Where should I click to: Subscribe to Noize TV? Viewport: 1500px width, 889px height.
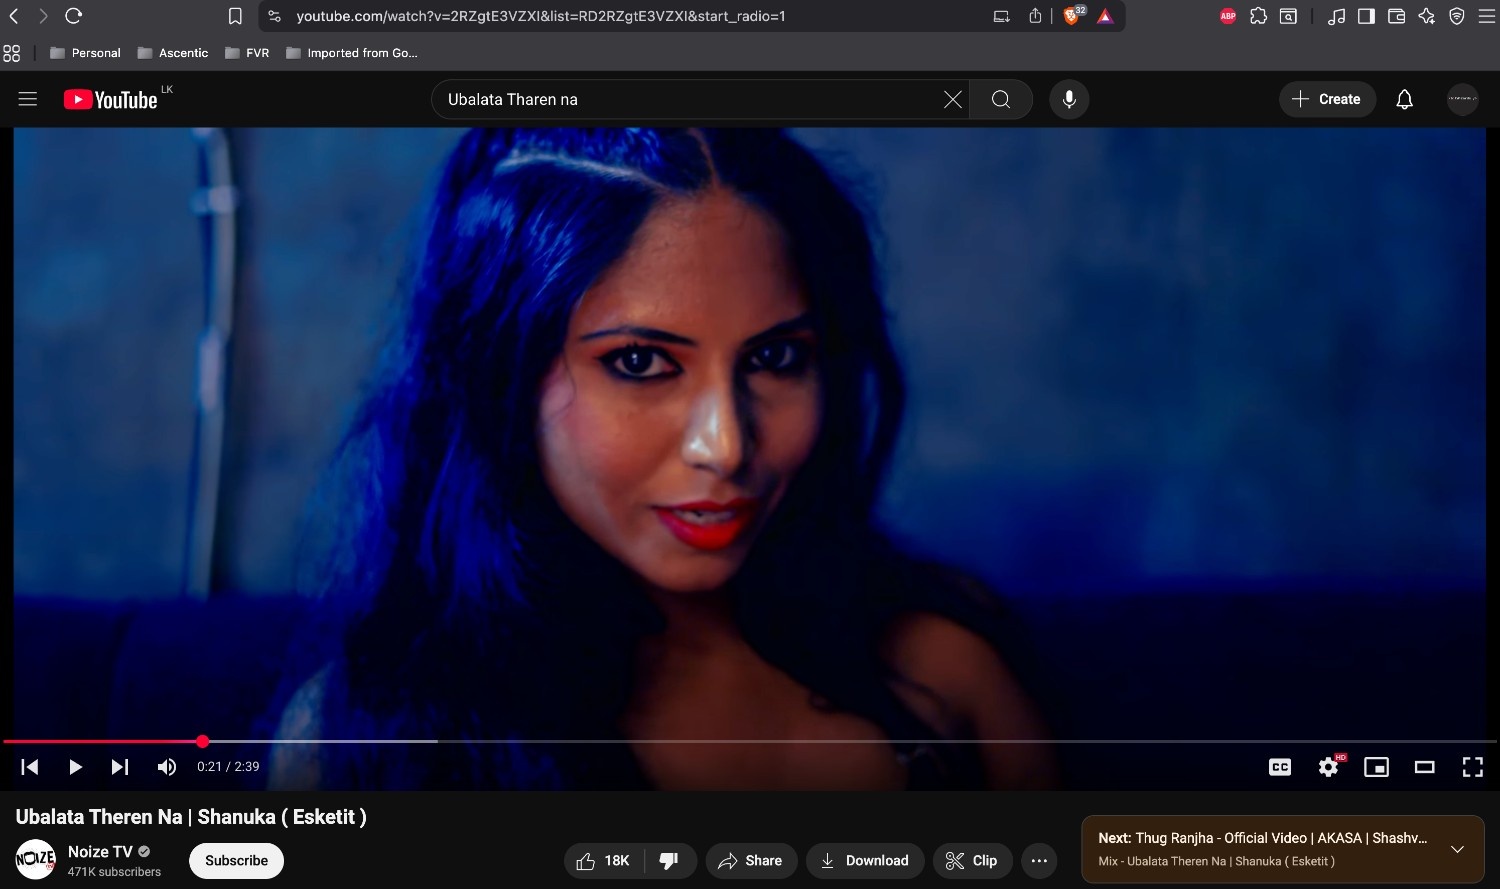[x=236, y=860]
